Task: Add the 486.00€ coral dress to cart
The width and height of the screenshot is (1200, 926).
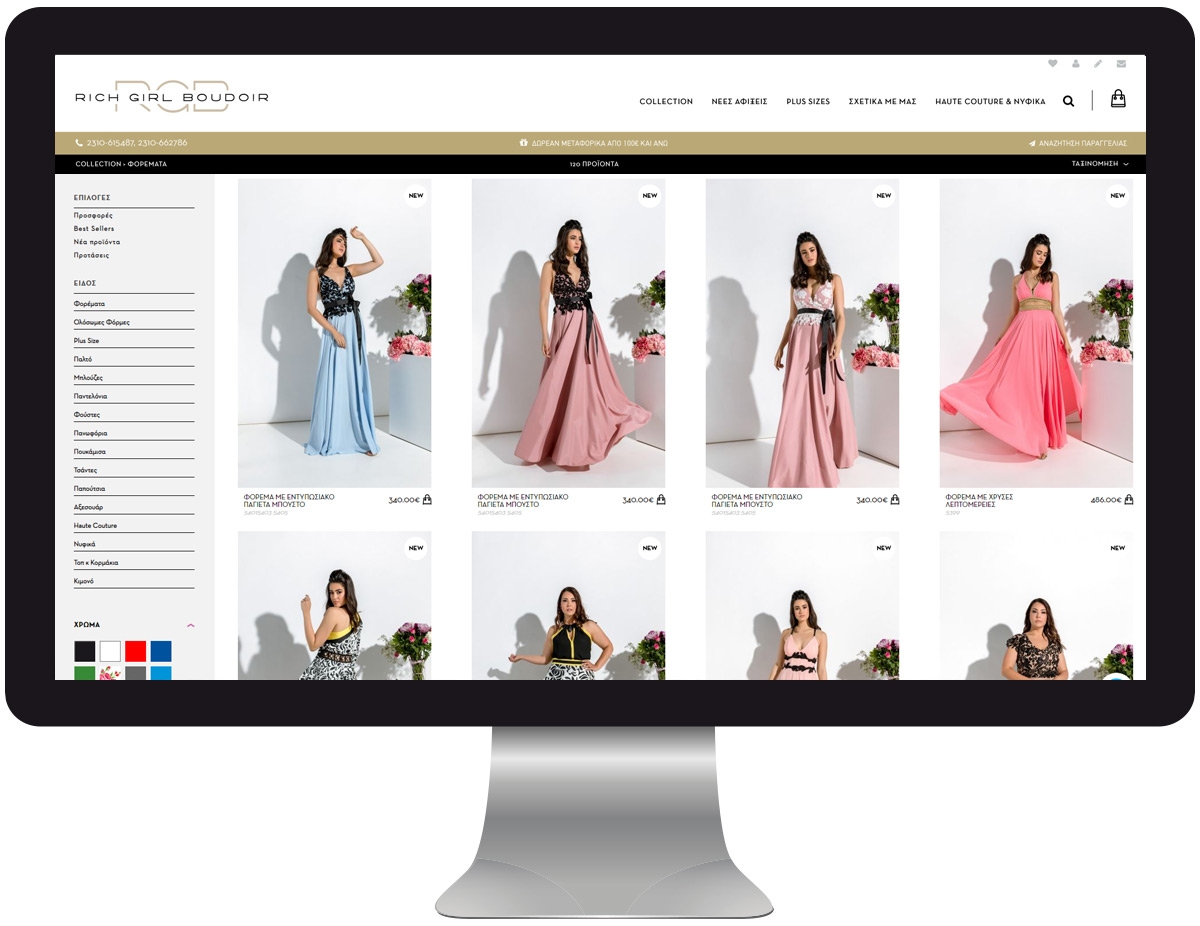Action: coord(1129,500)
